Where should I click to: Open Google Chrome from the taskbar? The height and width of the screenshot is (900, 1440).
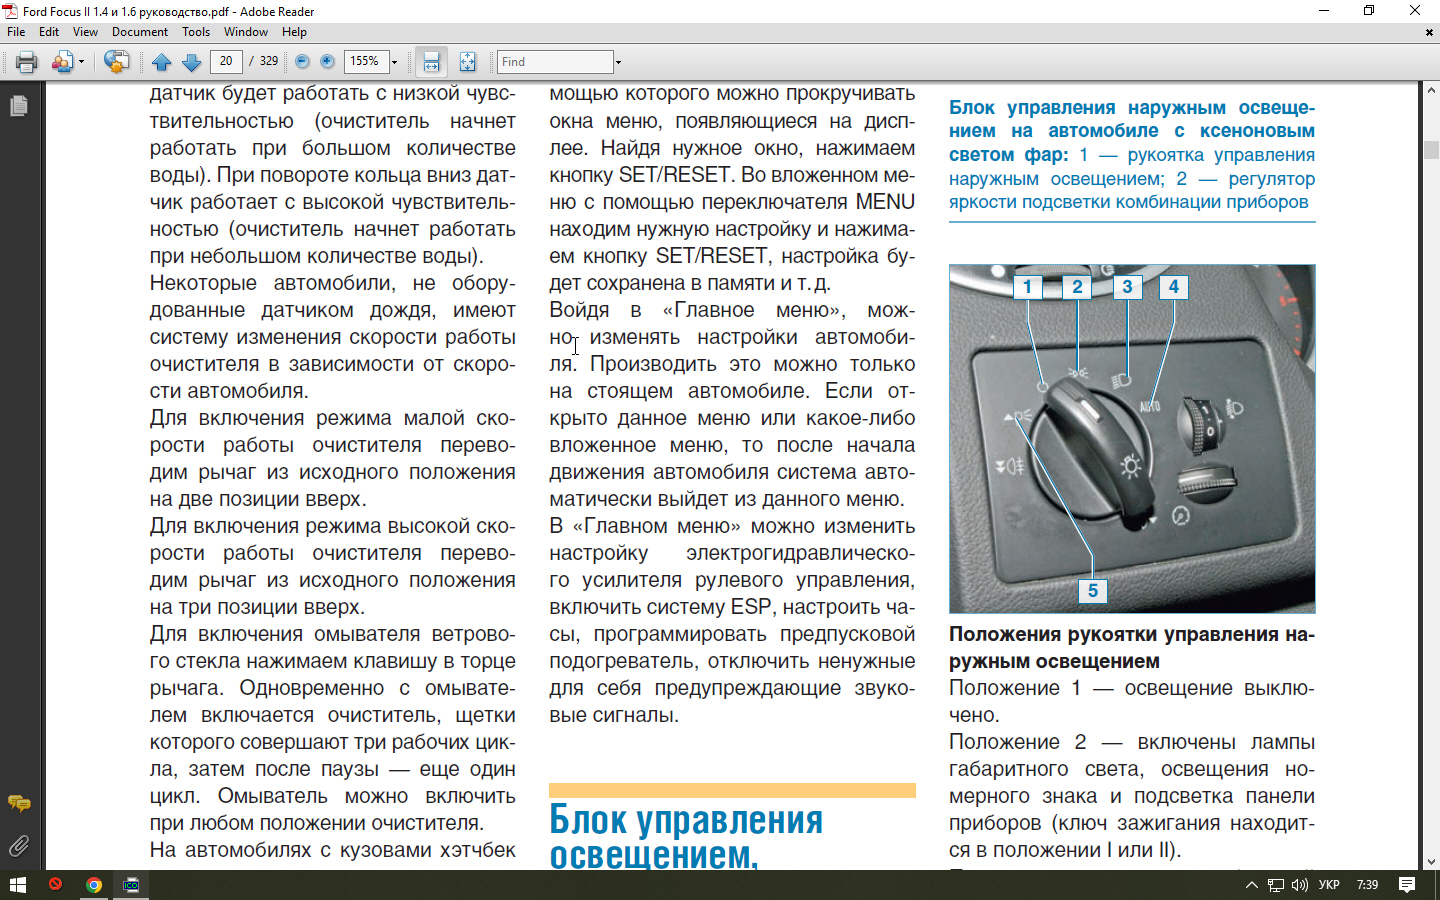94,885
